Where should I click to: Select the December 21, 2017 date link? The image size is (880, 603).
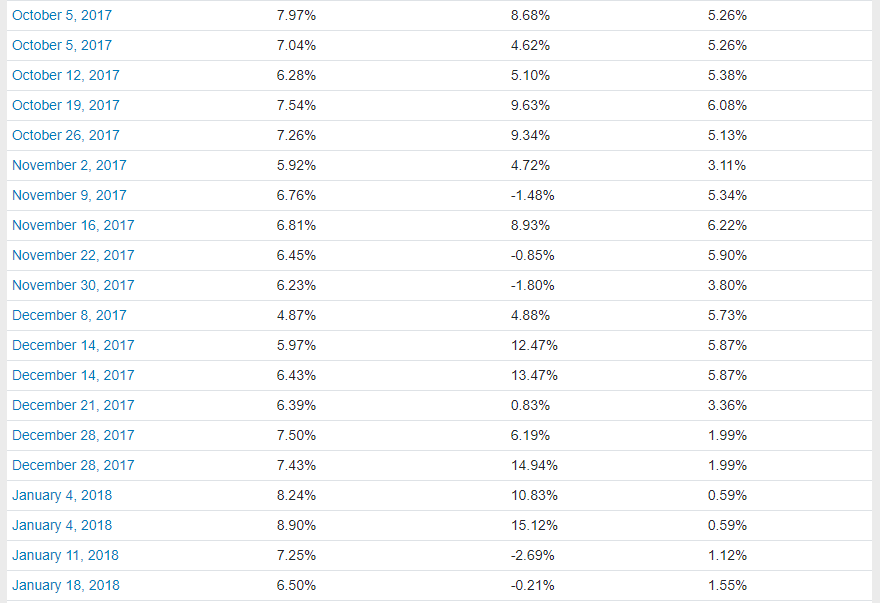tap(73, 405)
